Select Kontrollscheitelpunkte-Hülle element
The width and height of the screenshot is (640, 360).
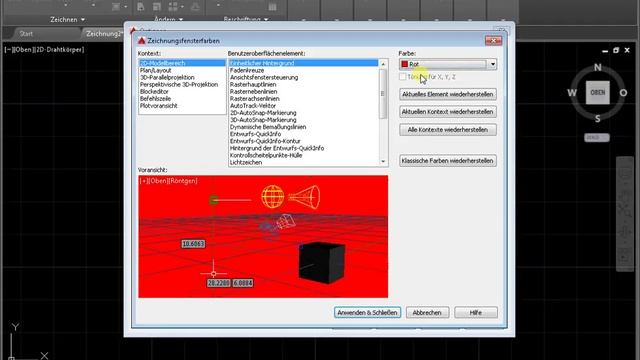coord(266,156)
